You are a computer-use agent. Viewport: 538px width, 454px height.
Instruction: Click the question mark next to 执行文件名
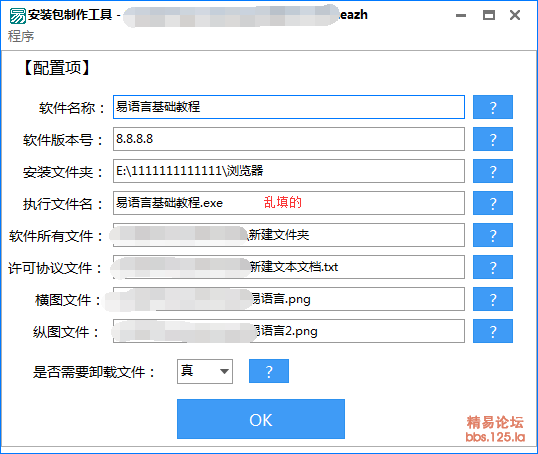493,203
